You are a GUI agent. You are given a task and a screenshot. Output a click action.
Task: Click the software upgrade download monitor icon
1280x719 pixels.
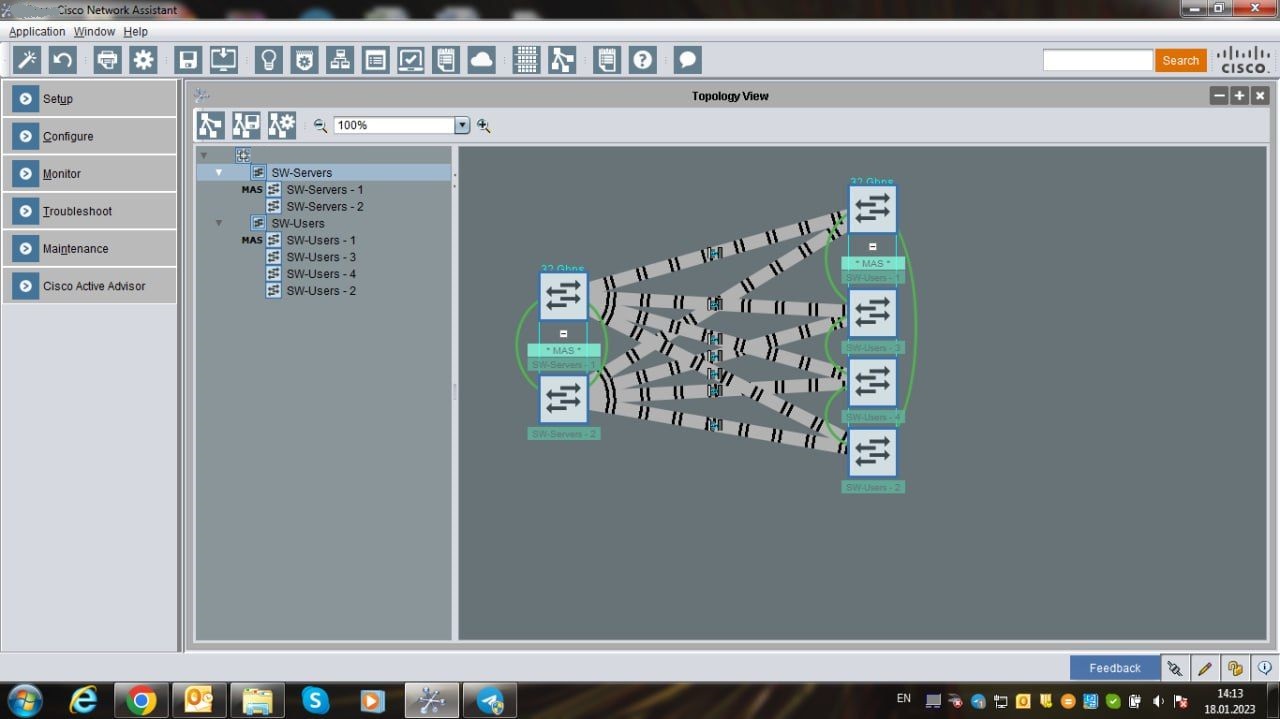(224, 60)
